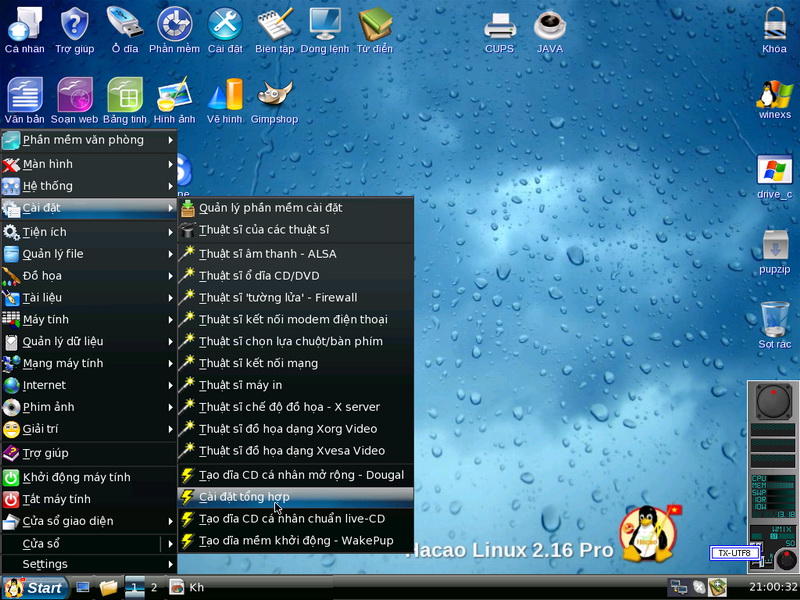This screenshot has width=800, height=600.
Task: Open the Từ điển dictionary icon
Action: tap(376, 25)
